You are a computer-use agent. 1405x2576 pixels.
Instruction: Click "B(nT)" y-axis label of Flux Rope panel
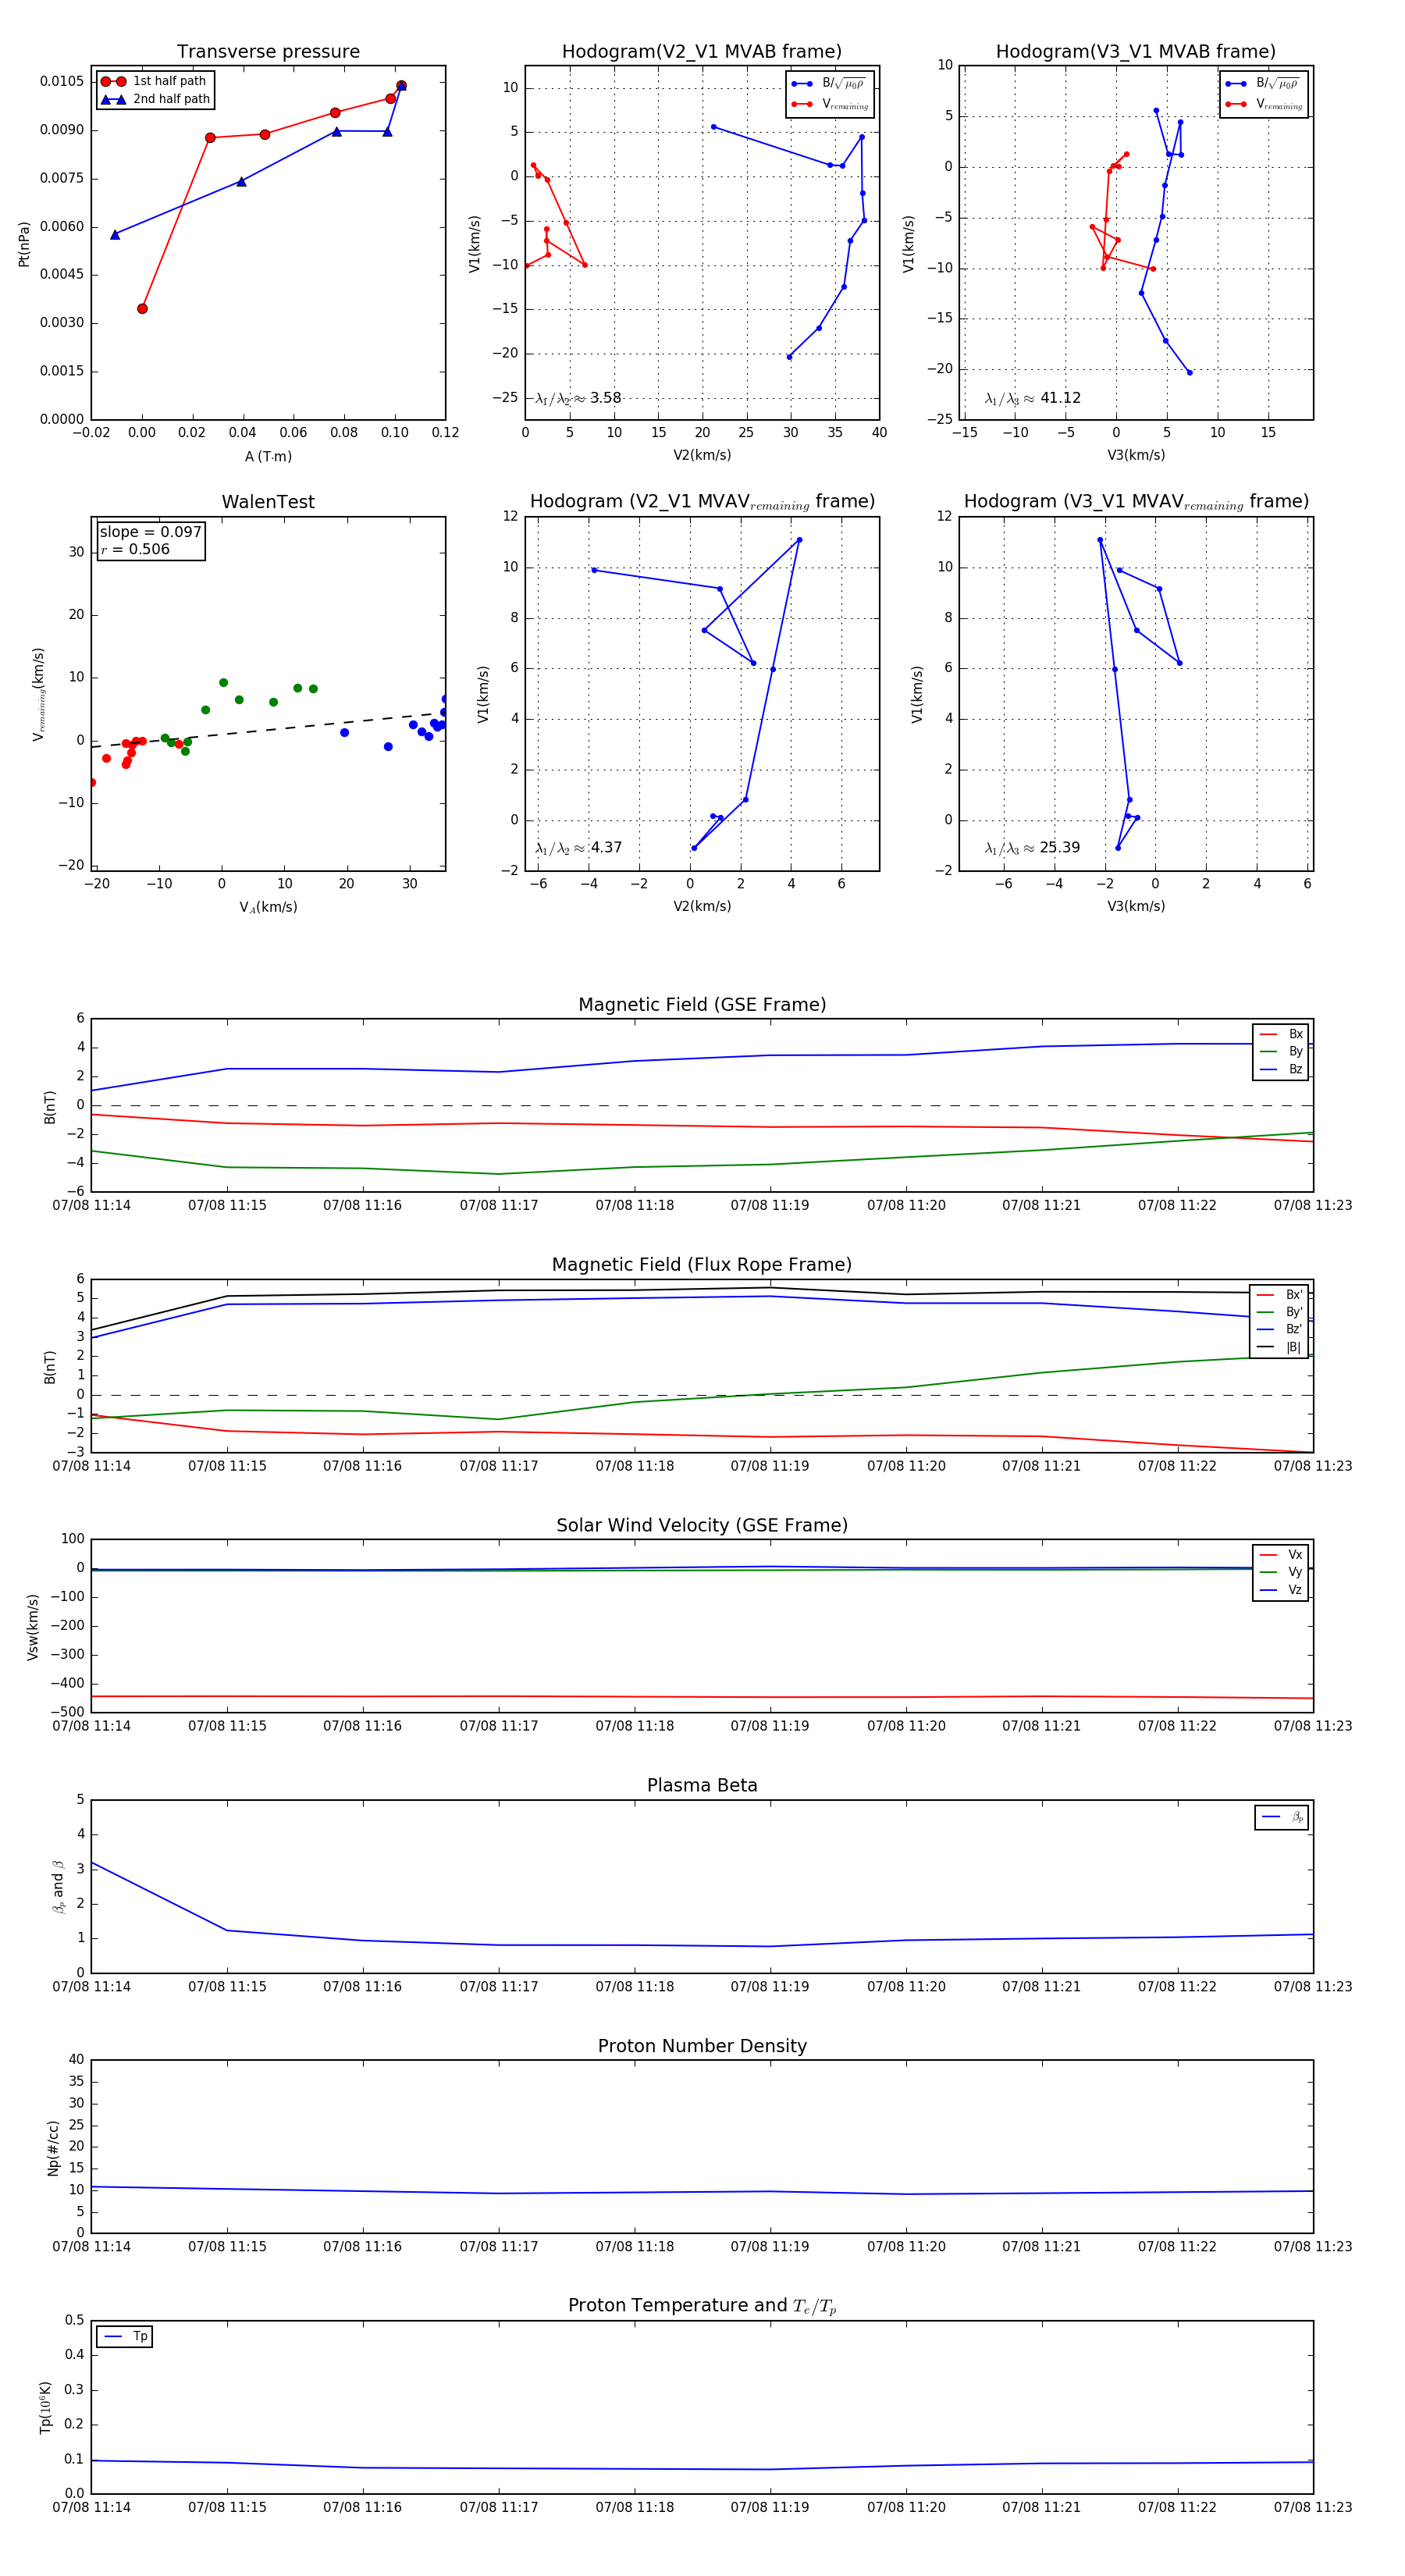[x=50, y=1366]
